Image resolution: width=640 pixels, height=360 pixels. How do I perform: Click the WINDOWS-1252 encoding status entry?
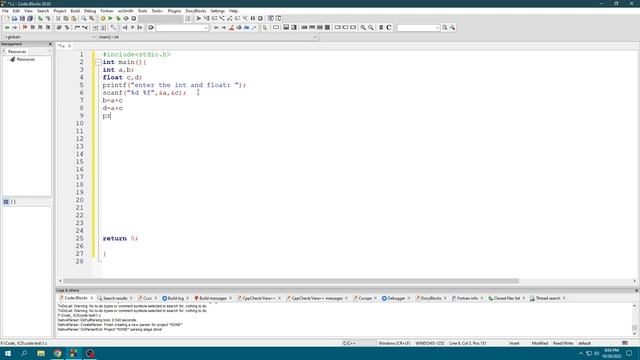pos(430,343)
